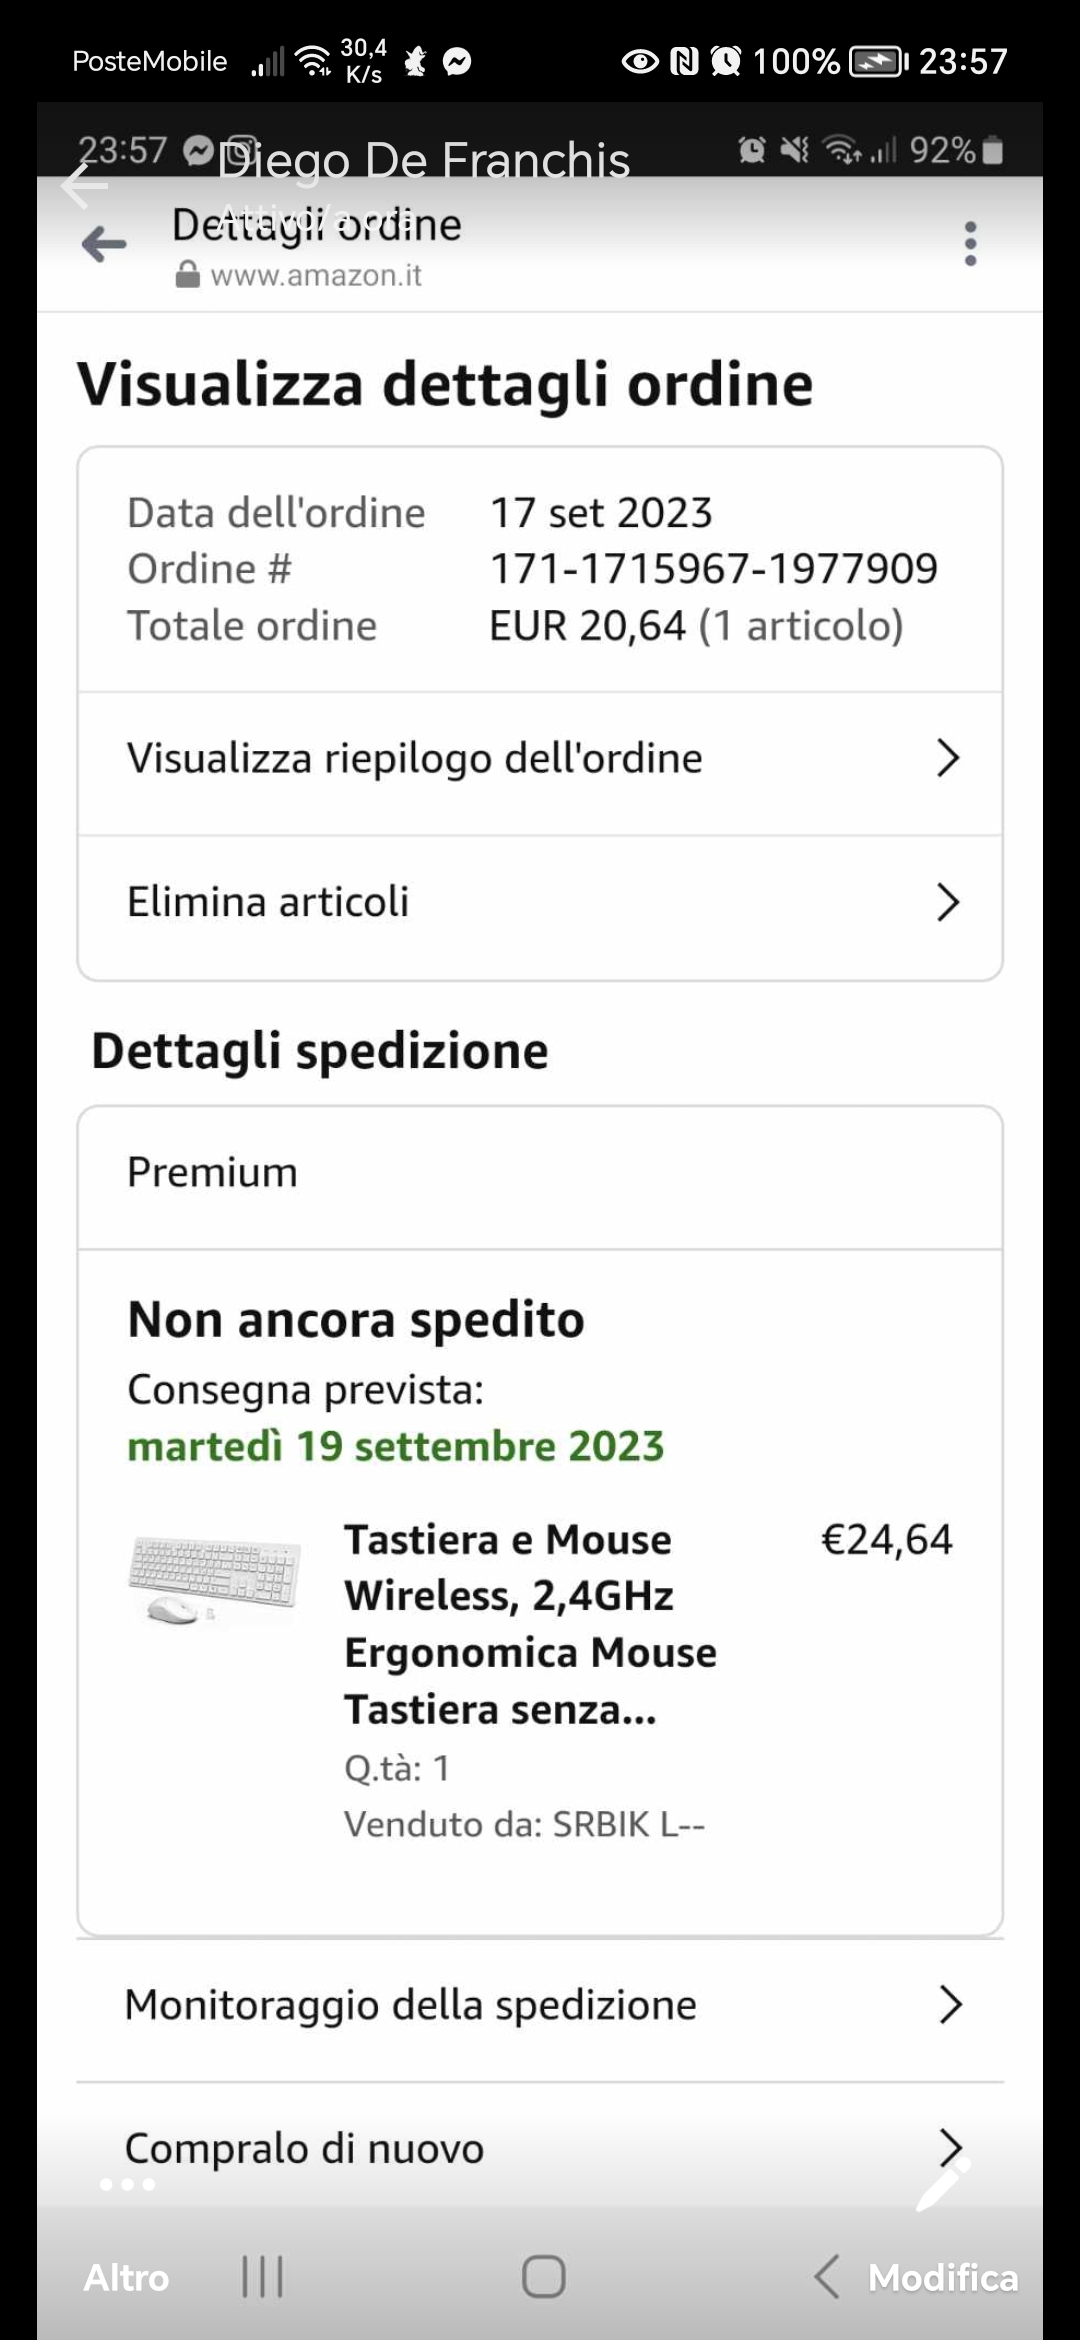Open the Compralo di nuovo chevron

click(x=950, y=2147)
